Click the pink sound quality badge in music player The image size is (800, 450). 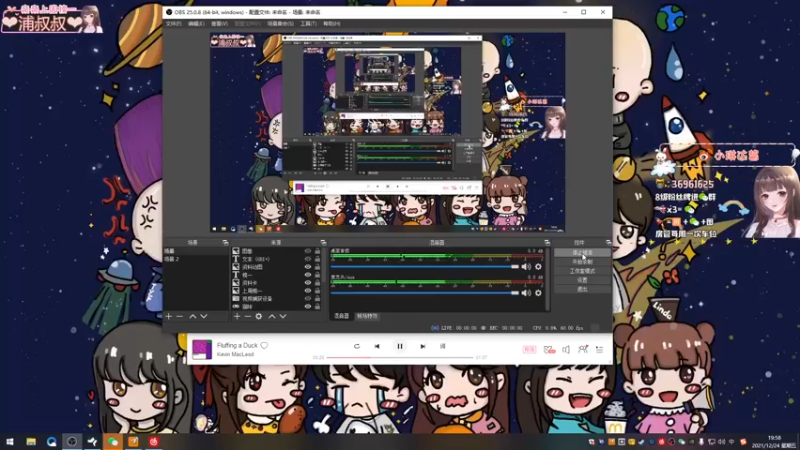(530, 349)
